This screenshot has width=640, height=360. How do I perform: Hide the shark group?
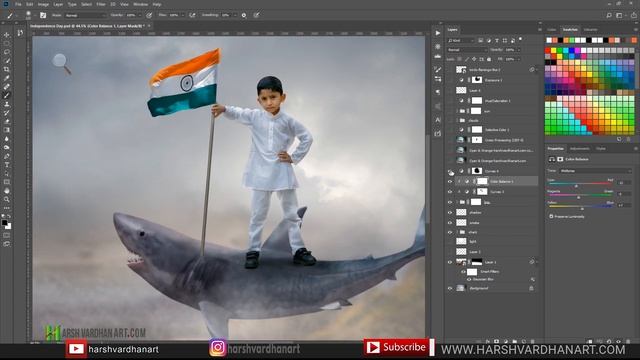(450, 232)
